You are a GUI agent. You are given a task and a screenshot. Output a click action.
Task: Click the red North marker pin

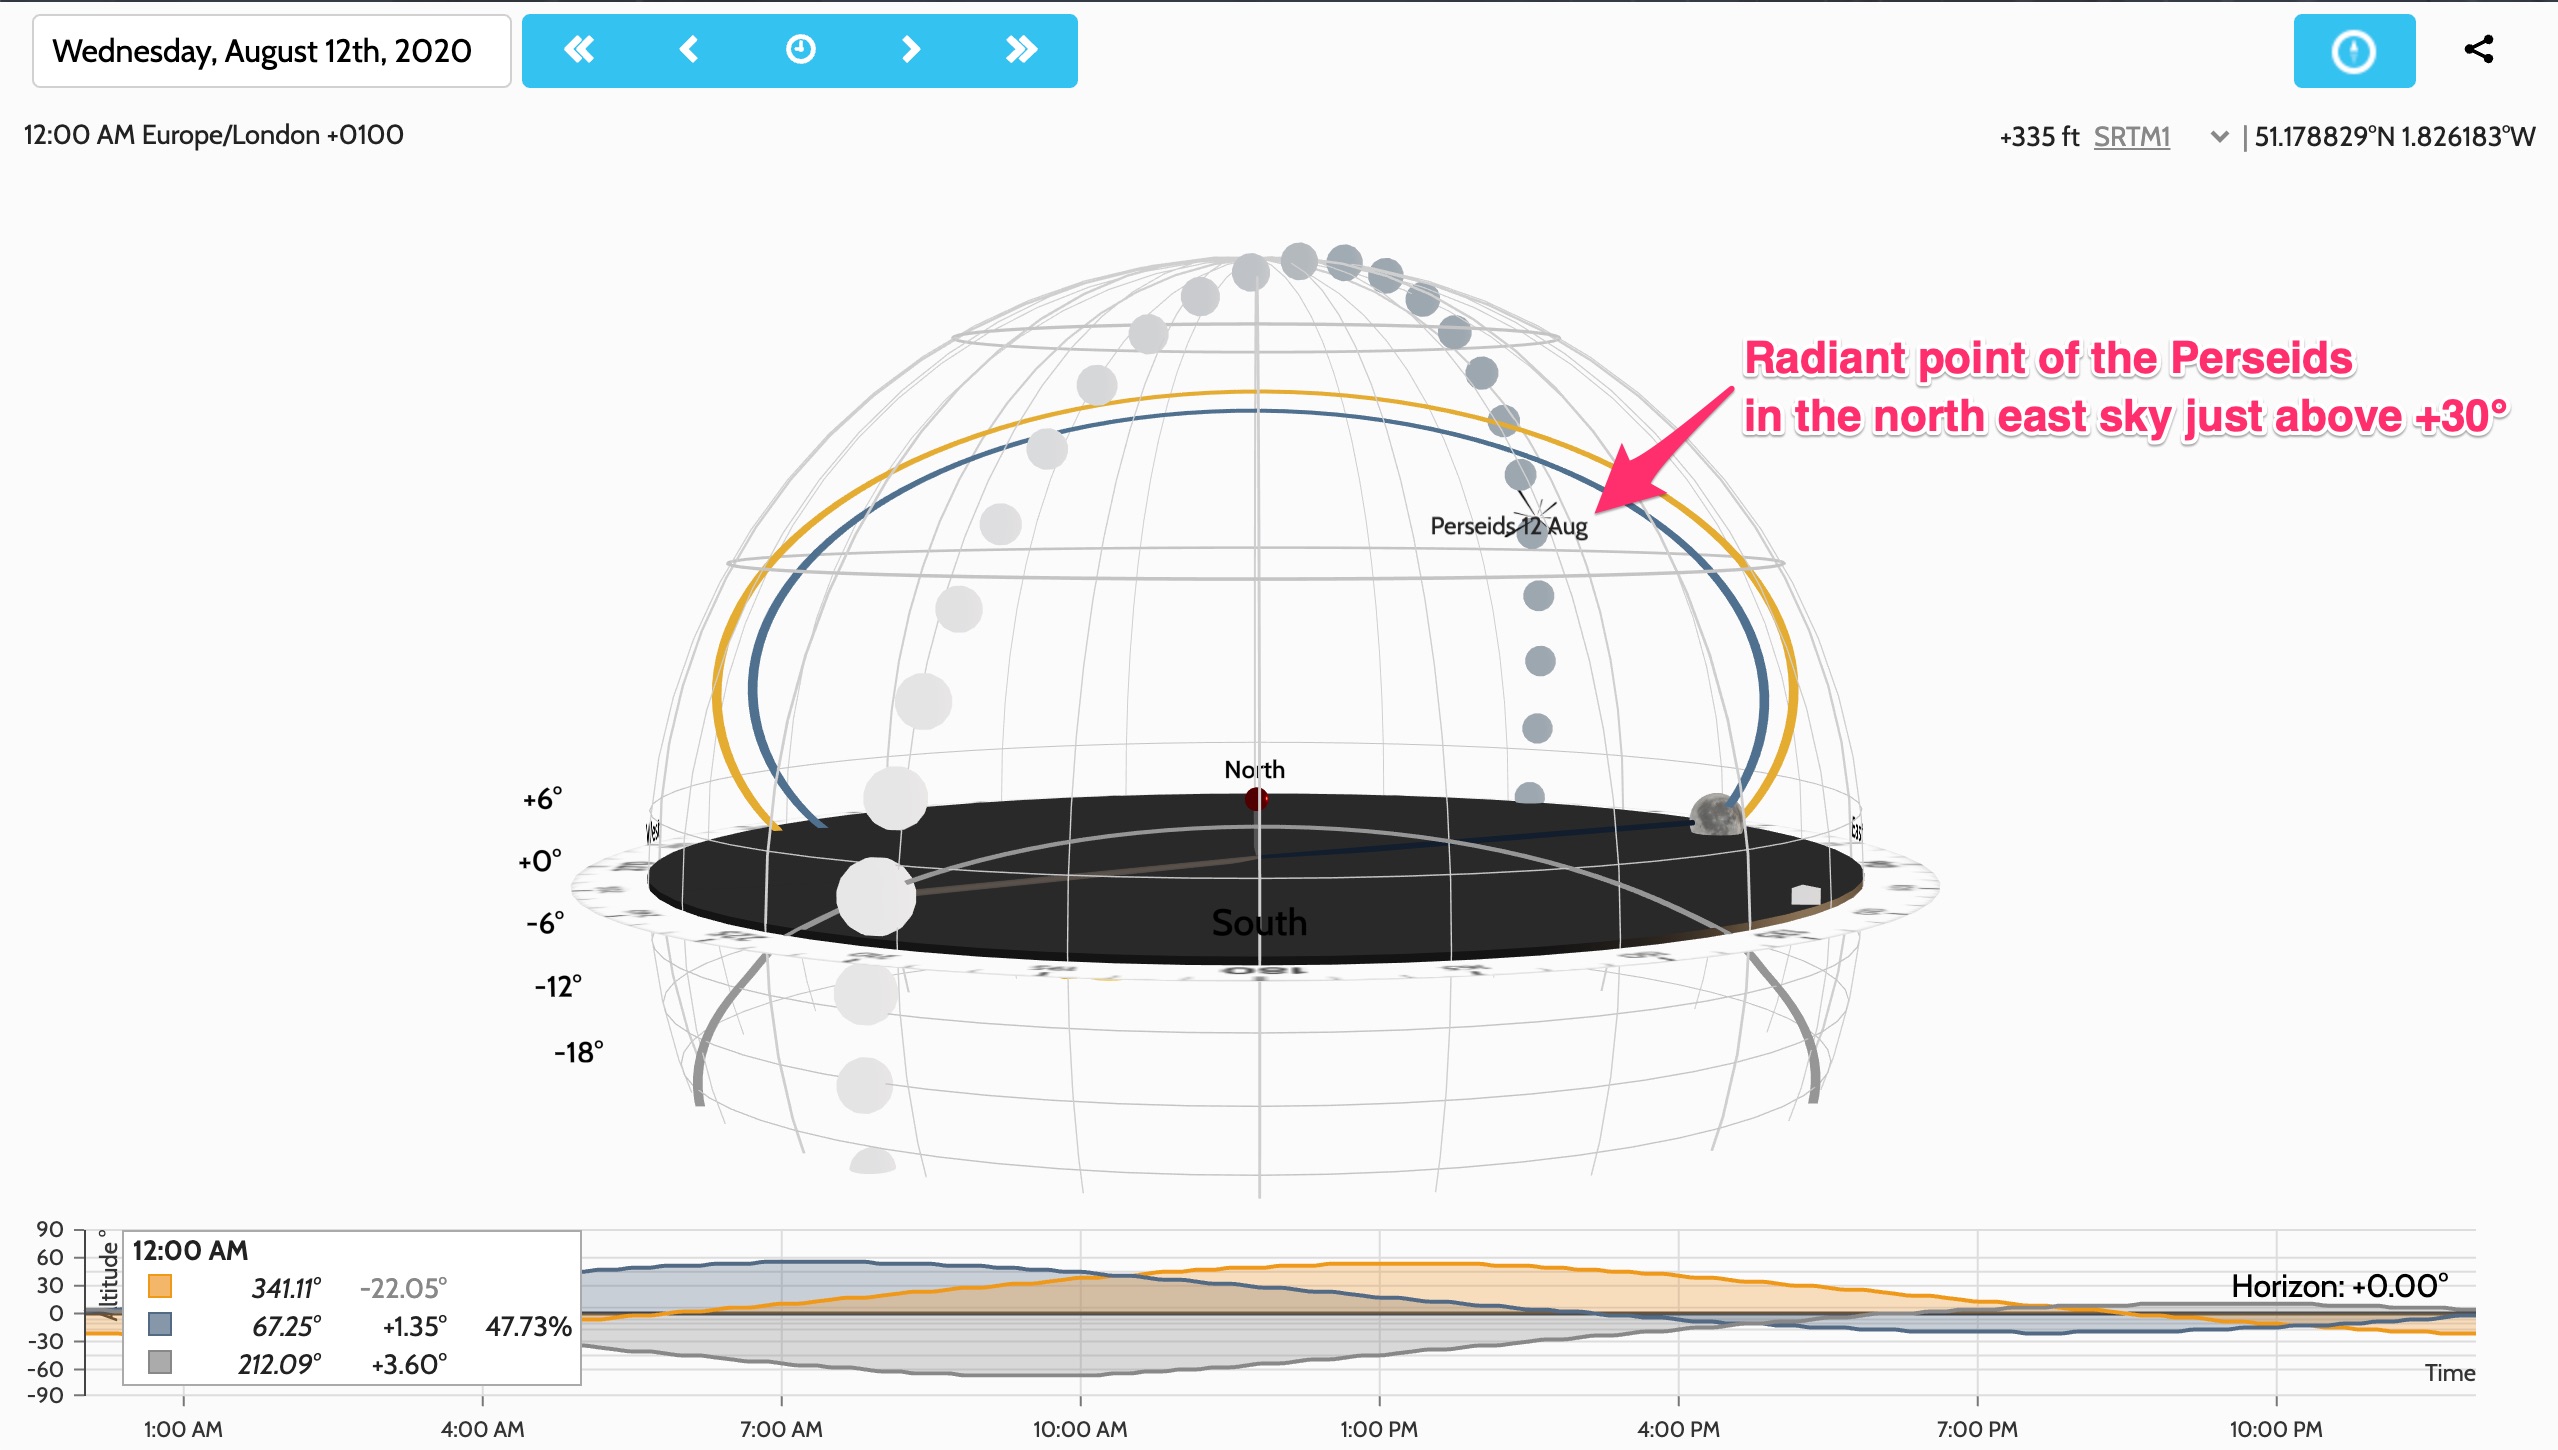click(x=1257, y=799)
